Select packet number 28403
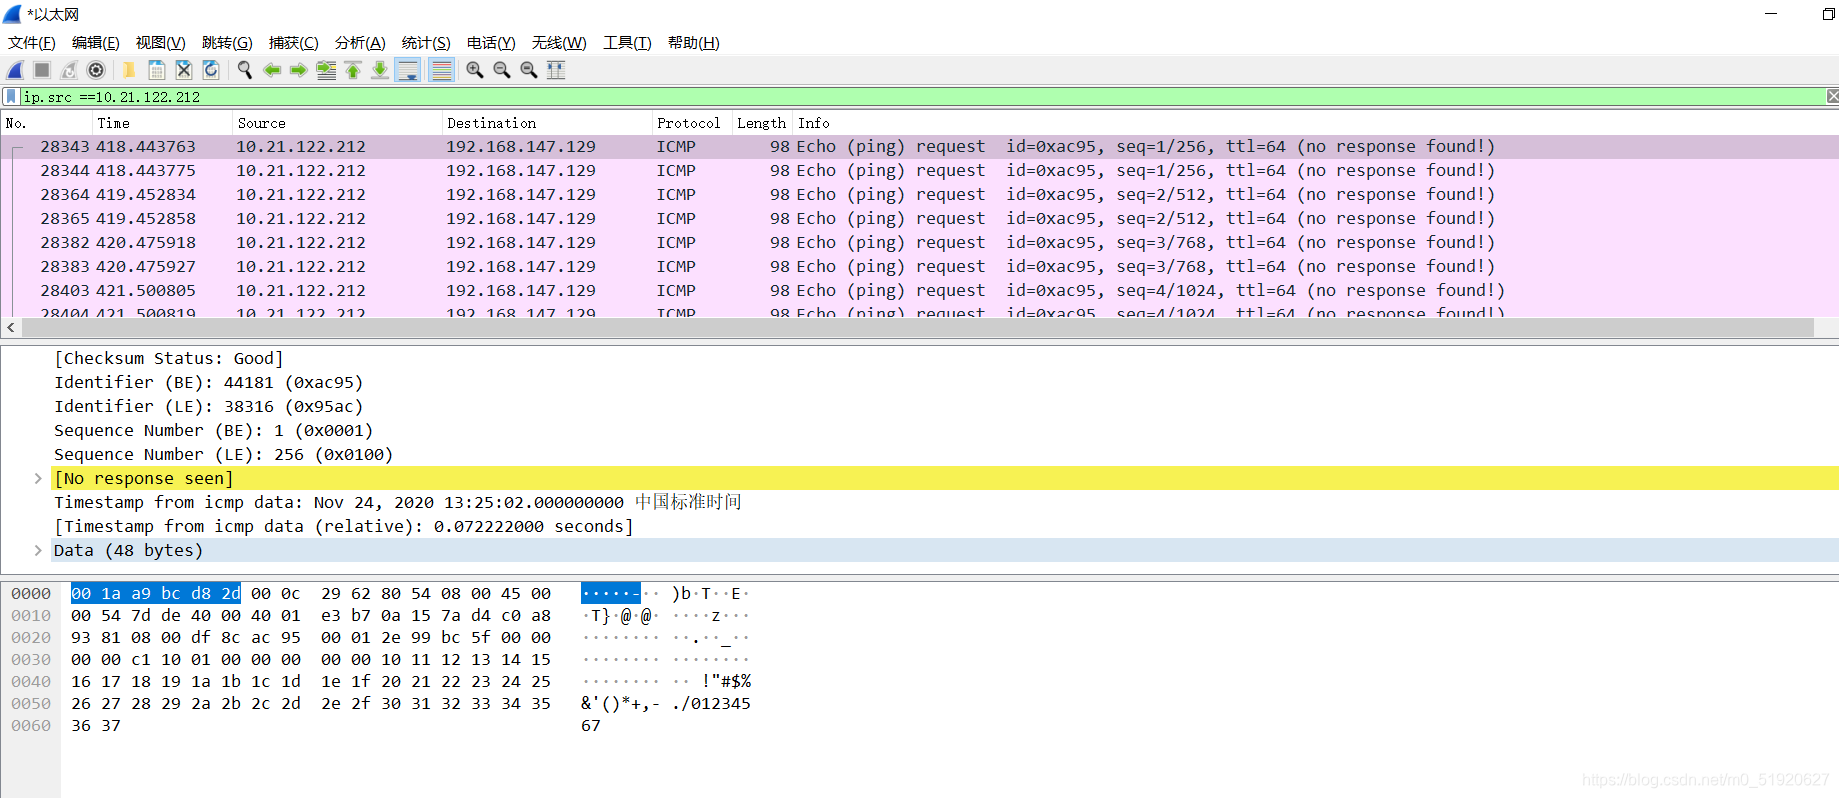The width and height of the screenshot is (1839, 798). (919, 291)
